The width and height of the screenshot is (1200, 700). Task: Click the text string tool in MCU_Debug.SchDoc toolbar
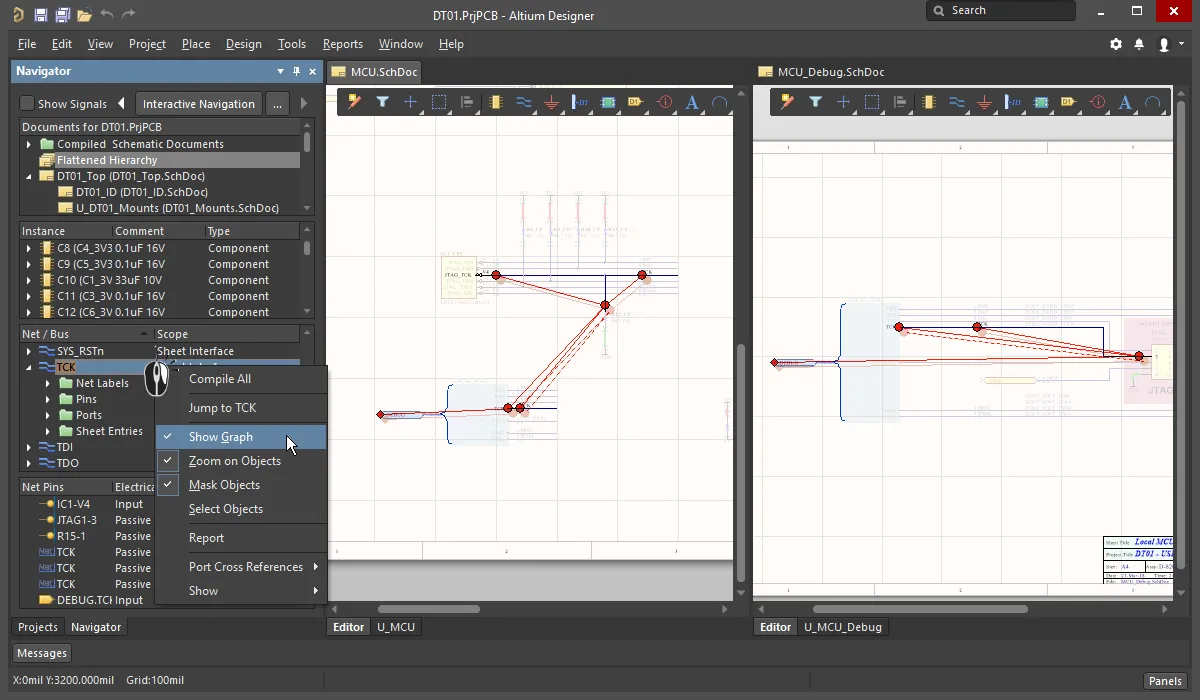pos(1126,102)
